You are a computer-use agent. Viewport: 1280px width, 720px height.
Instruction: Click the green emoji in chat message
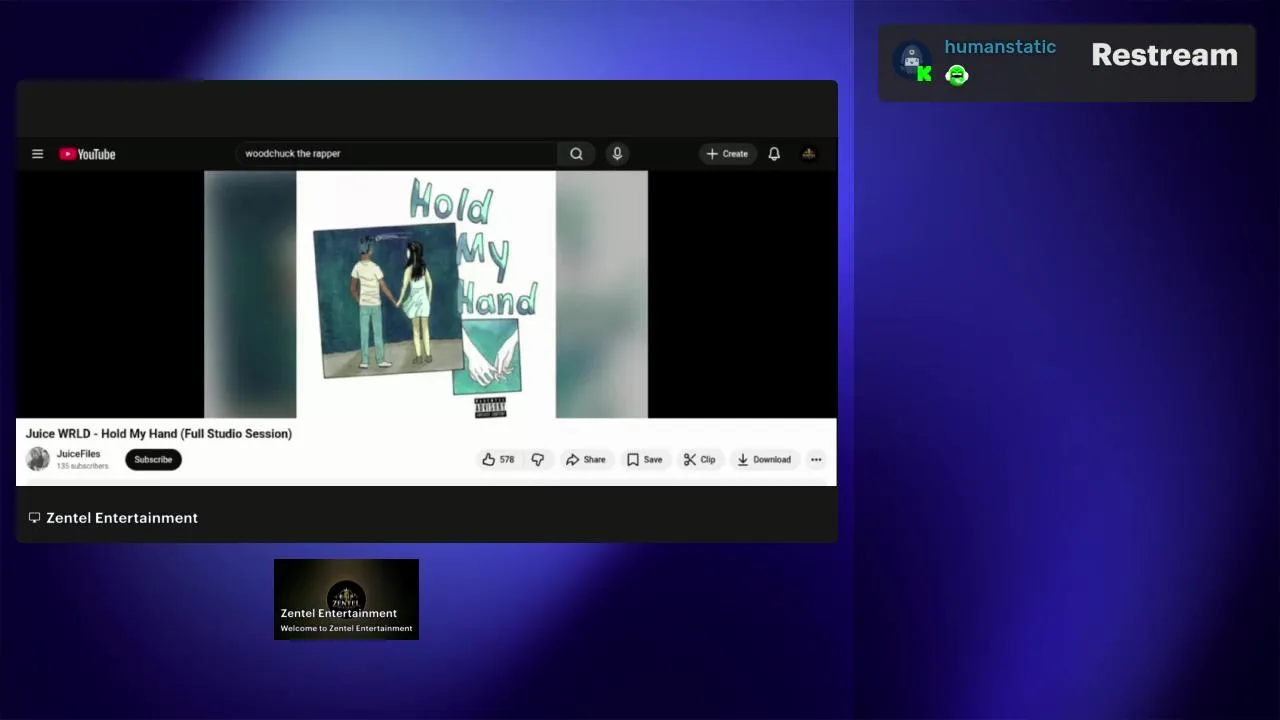pos(957,75)
